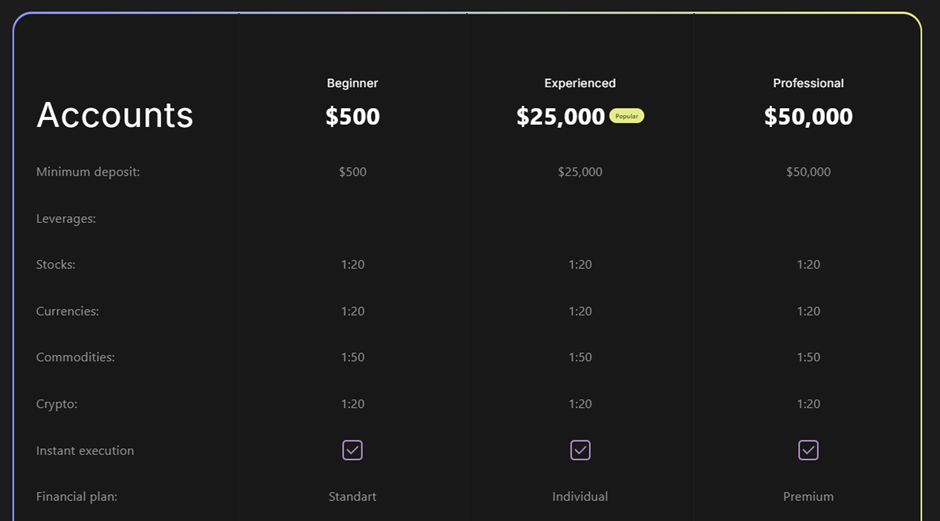Click the Instant execution row label
Image resolution: width=940 pixels, height=521 pixels.
(85, 450)
